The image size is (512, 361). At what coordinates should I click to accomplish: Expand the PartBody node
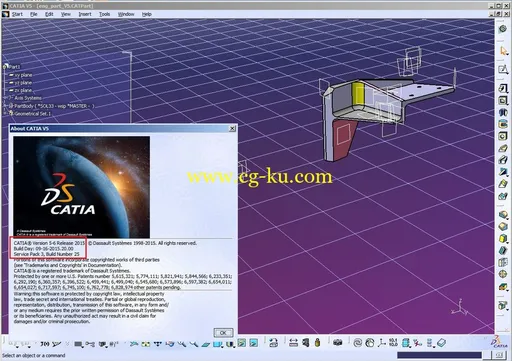pyautogui.click(x=5, y=106)
